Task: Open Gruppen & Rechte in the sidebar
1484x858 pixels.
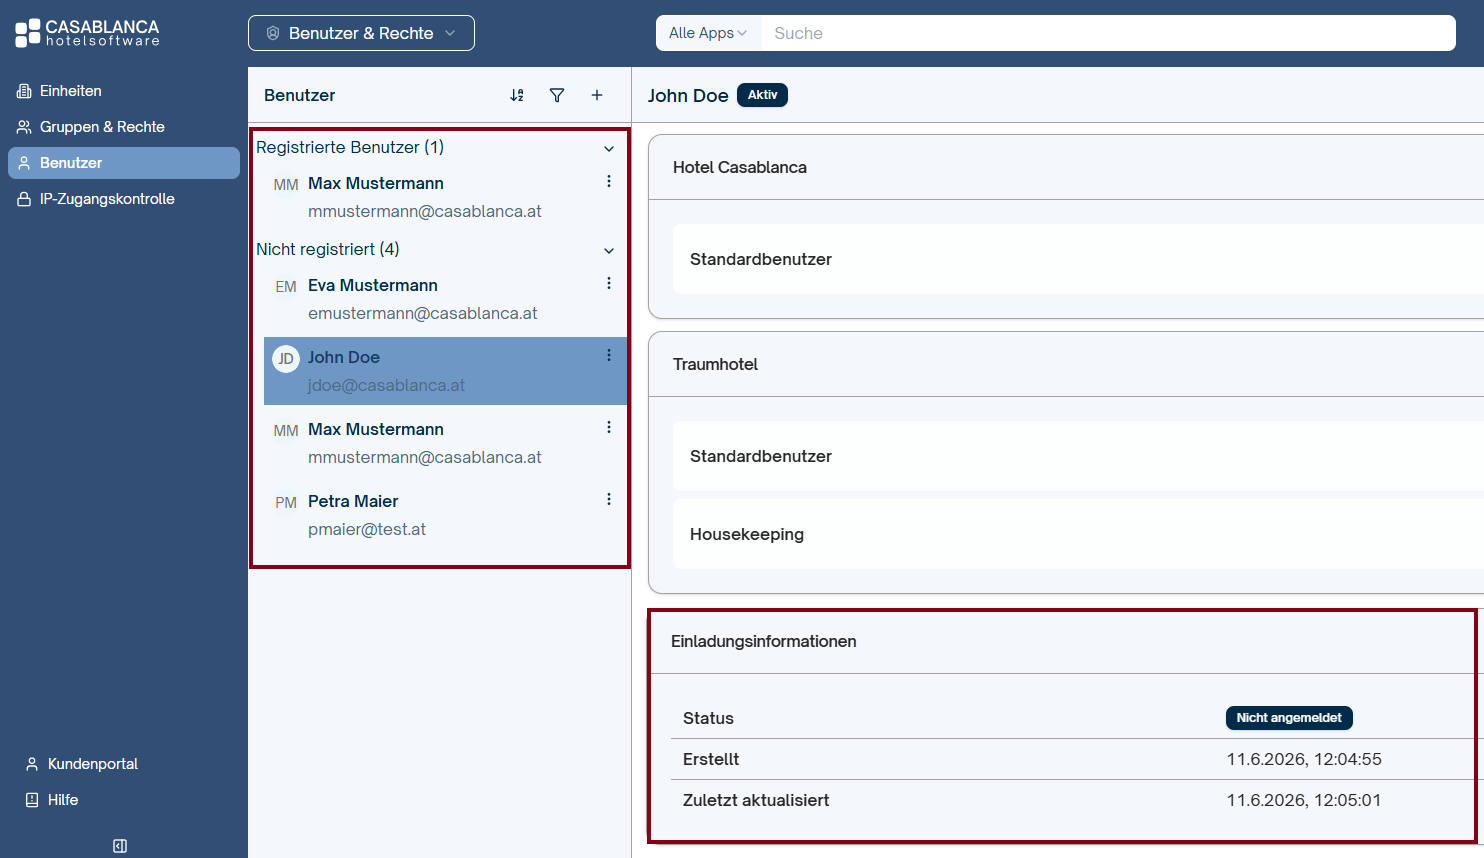Action: pyautogui.click(x=124, y=127)
